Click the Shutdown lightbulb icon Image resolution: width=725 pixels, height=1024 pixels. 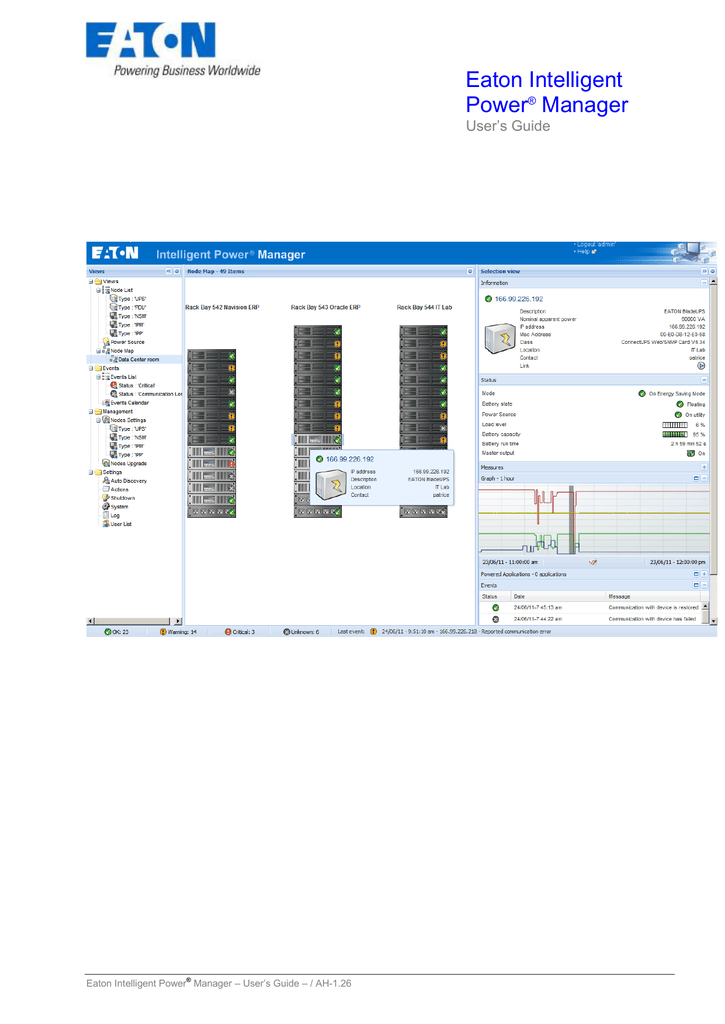106,498
